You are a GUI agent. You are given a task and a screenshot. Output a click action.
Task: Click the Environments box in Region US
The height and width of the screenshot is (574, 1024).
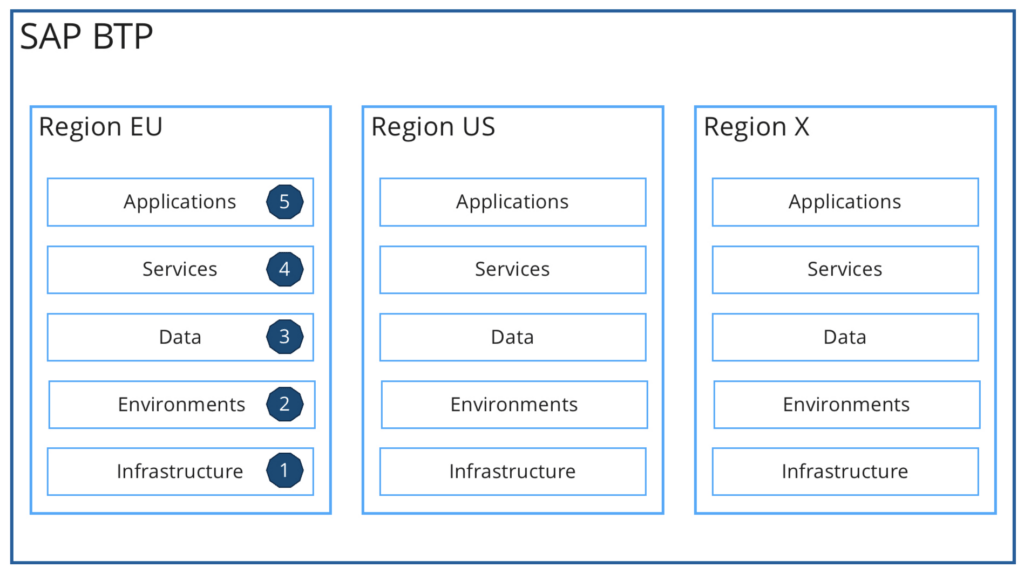(x=513, y=404)
